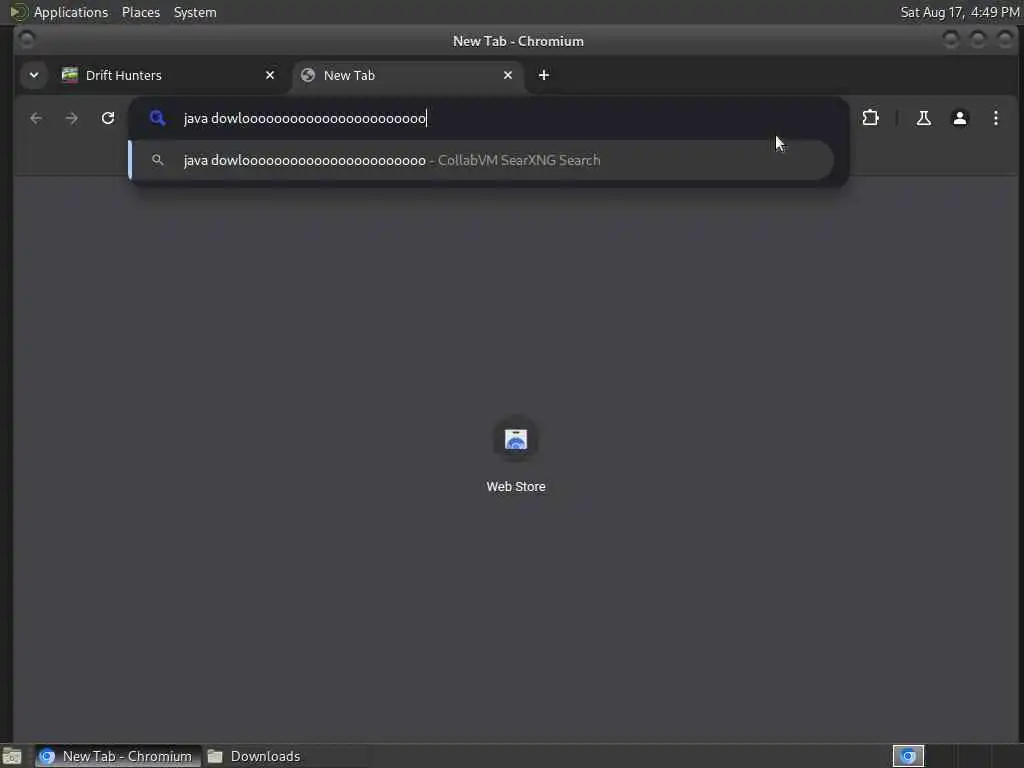Screen dimensions: 1024x768
Task: Click the Drift Hunters tab favicon
Action: pyautogui.click(x=69, y=74)
